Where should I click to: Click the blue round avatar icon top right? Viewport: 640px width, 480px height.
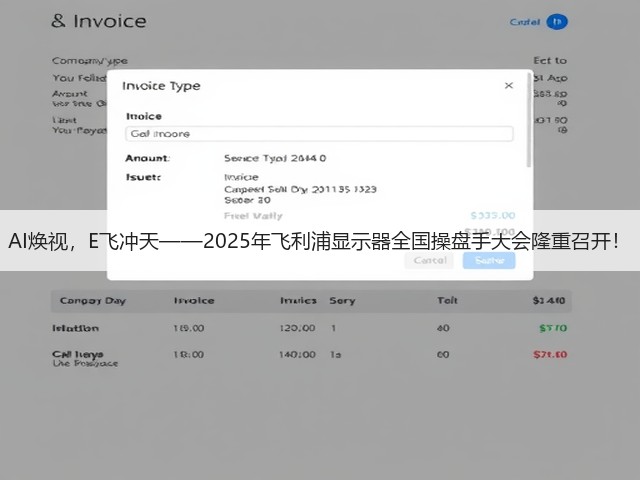tap(557, 22)
